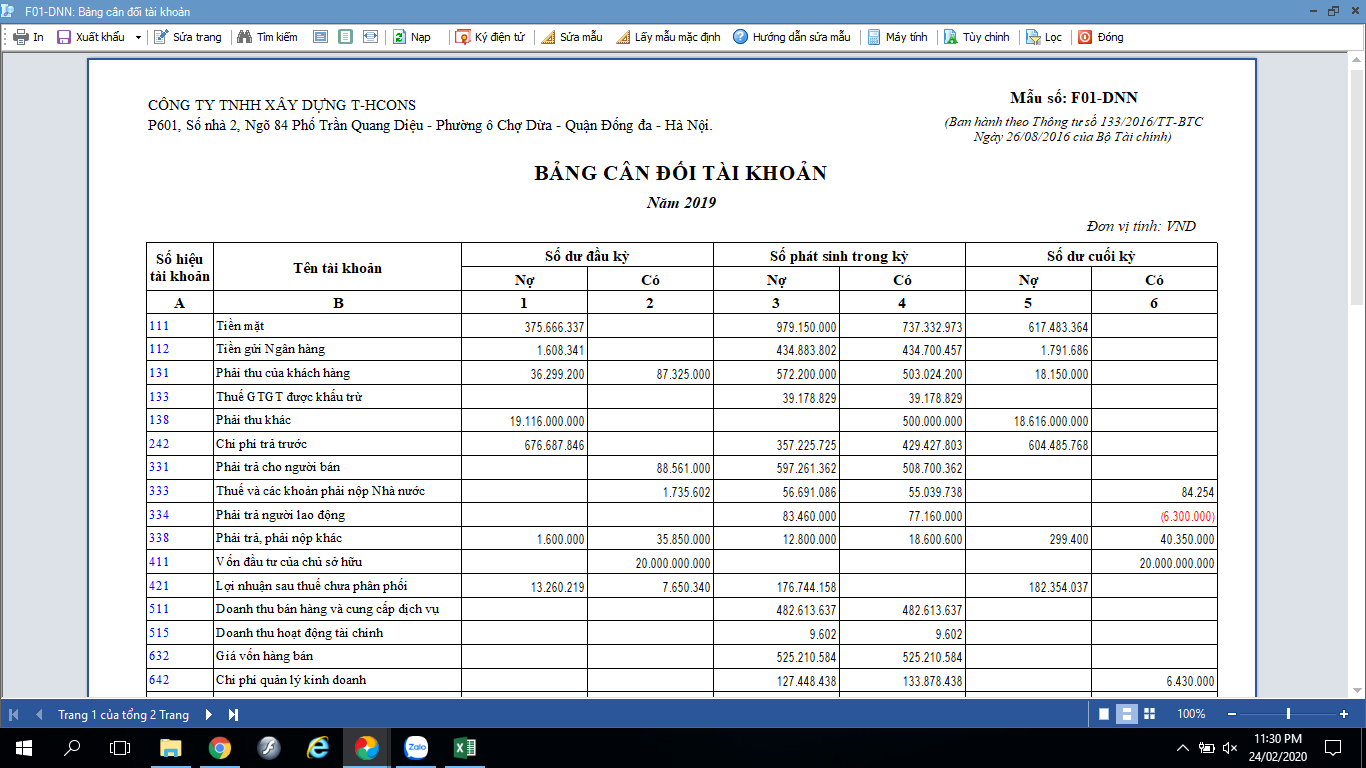The width and height of the screenshot is (1366, 768).
Task: Open Excel from the Windows taskbar
Action: click(x=464, y=747)
